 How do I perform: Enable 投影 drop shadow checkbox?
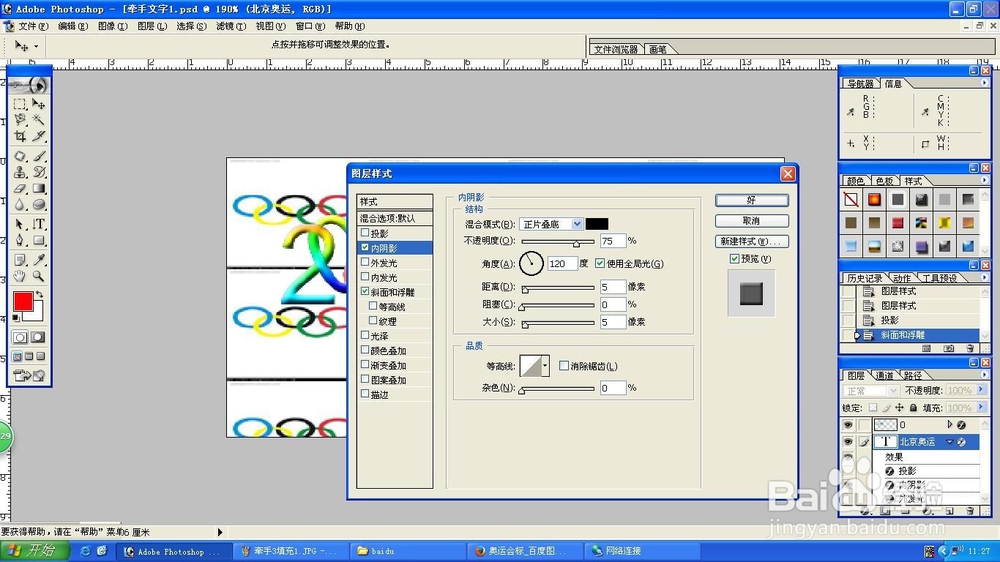pyautogui.click(x=365, y=233)
